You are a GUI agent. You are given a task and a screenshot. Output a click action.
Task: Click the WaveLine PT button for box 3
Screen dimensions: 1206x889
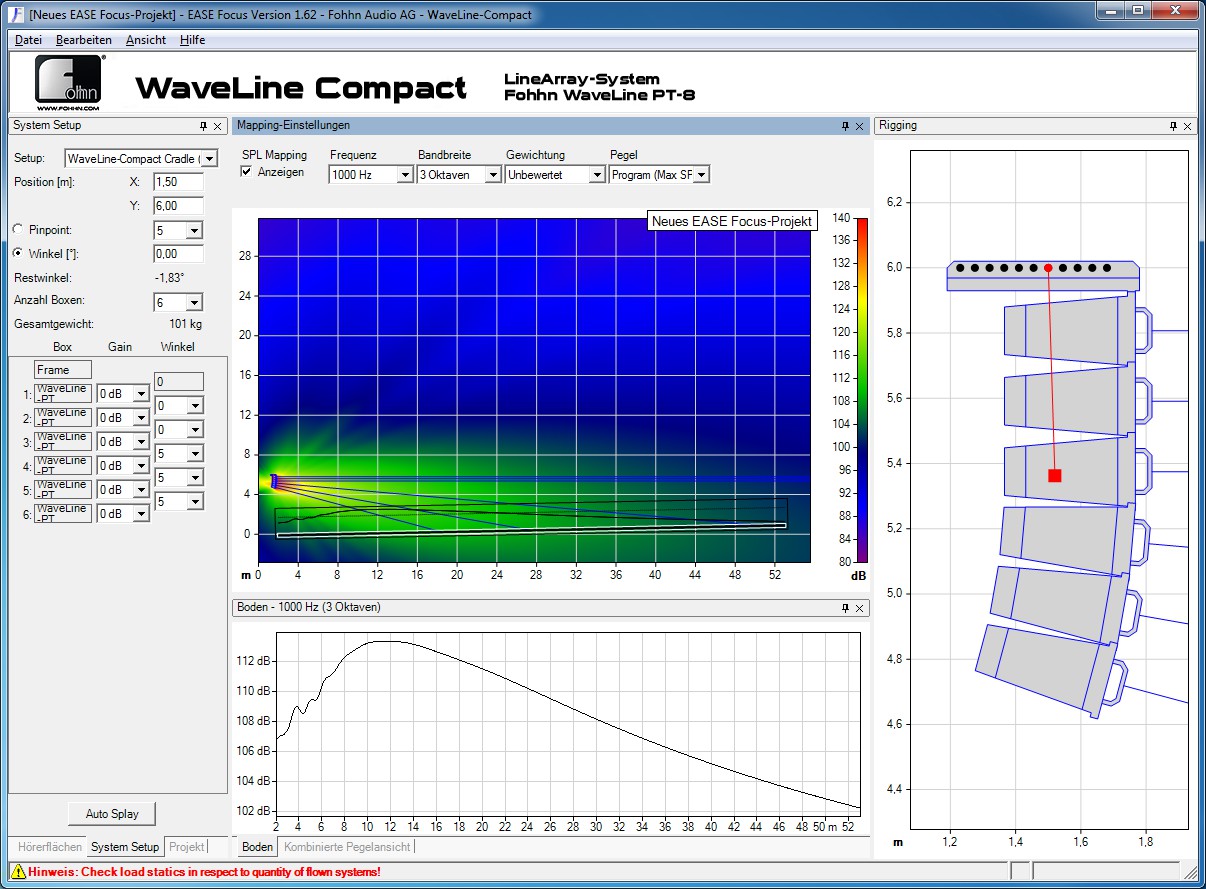point(63,442)
